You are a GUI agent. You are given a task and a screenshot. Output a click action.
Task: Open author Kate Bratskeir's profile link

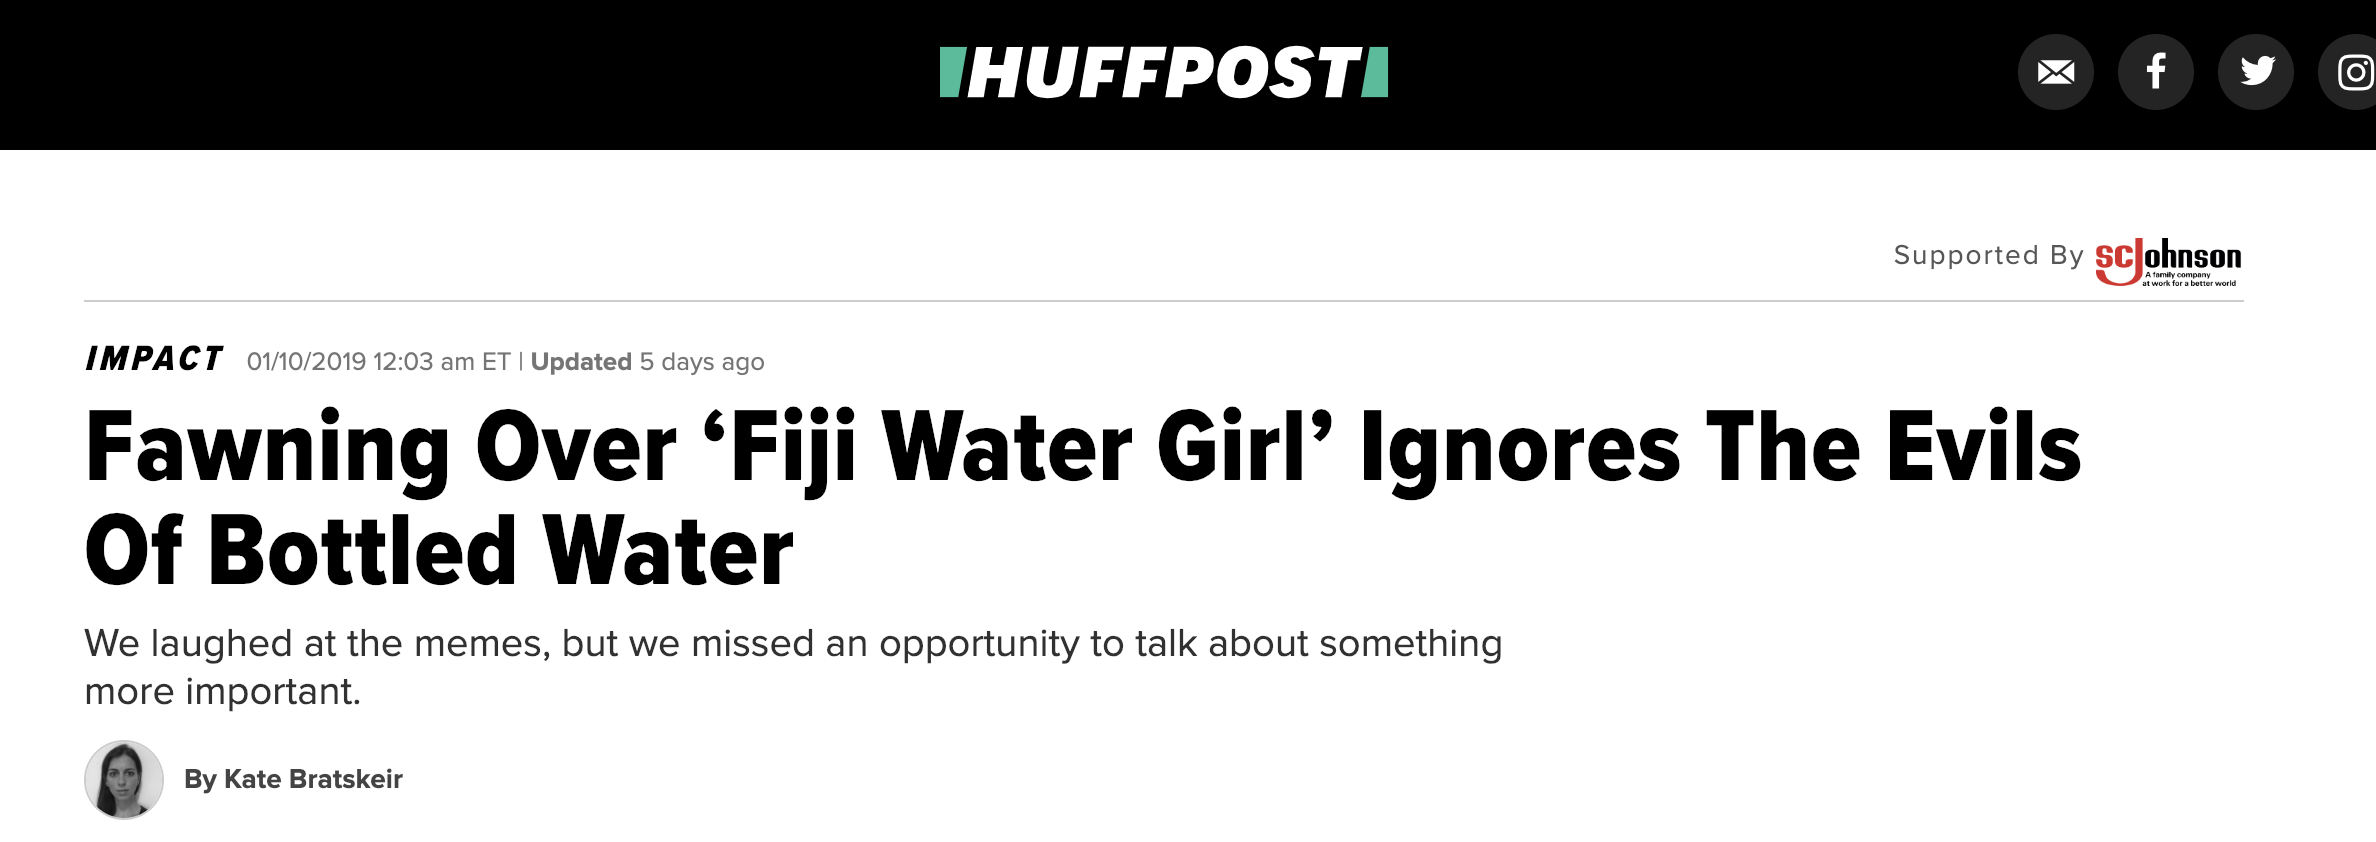[x=293, y=779]
